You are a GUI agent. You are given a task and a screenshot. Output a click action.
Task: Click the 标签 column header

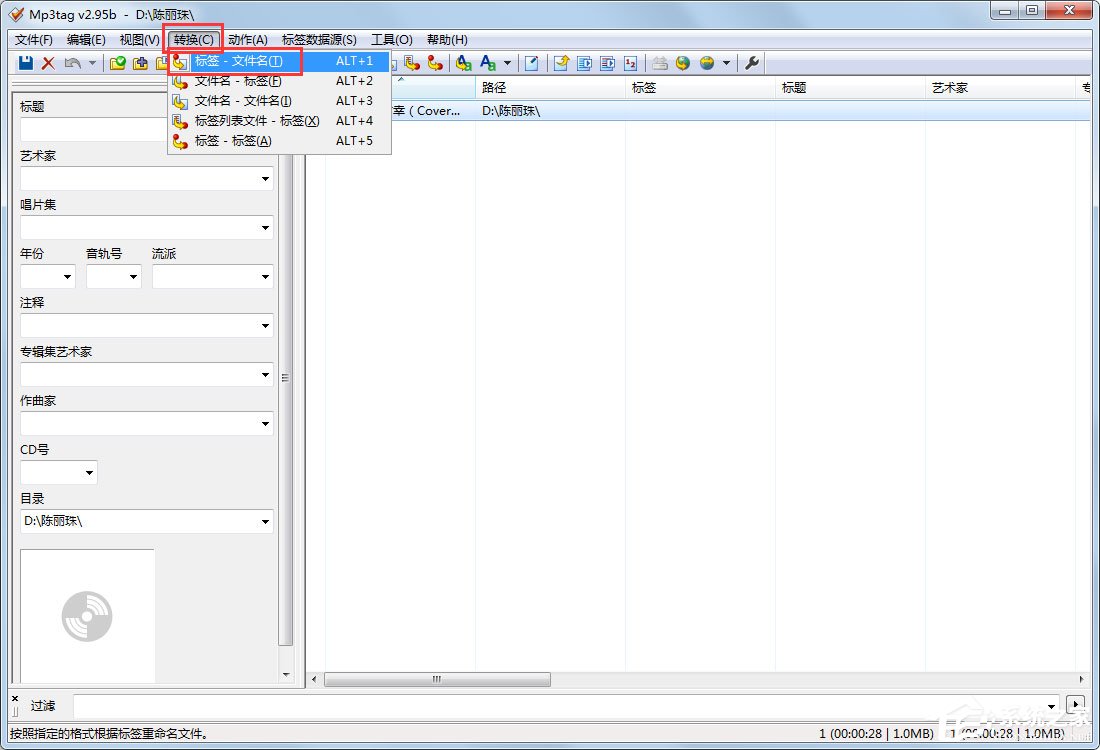pos(700,88)
